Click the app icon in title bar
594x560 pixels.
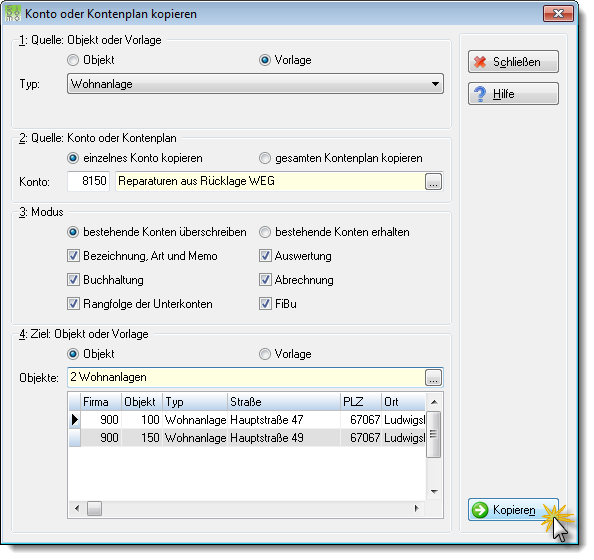13,14
